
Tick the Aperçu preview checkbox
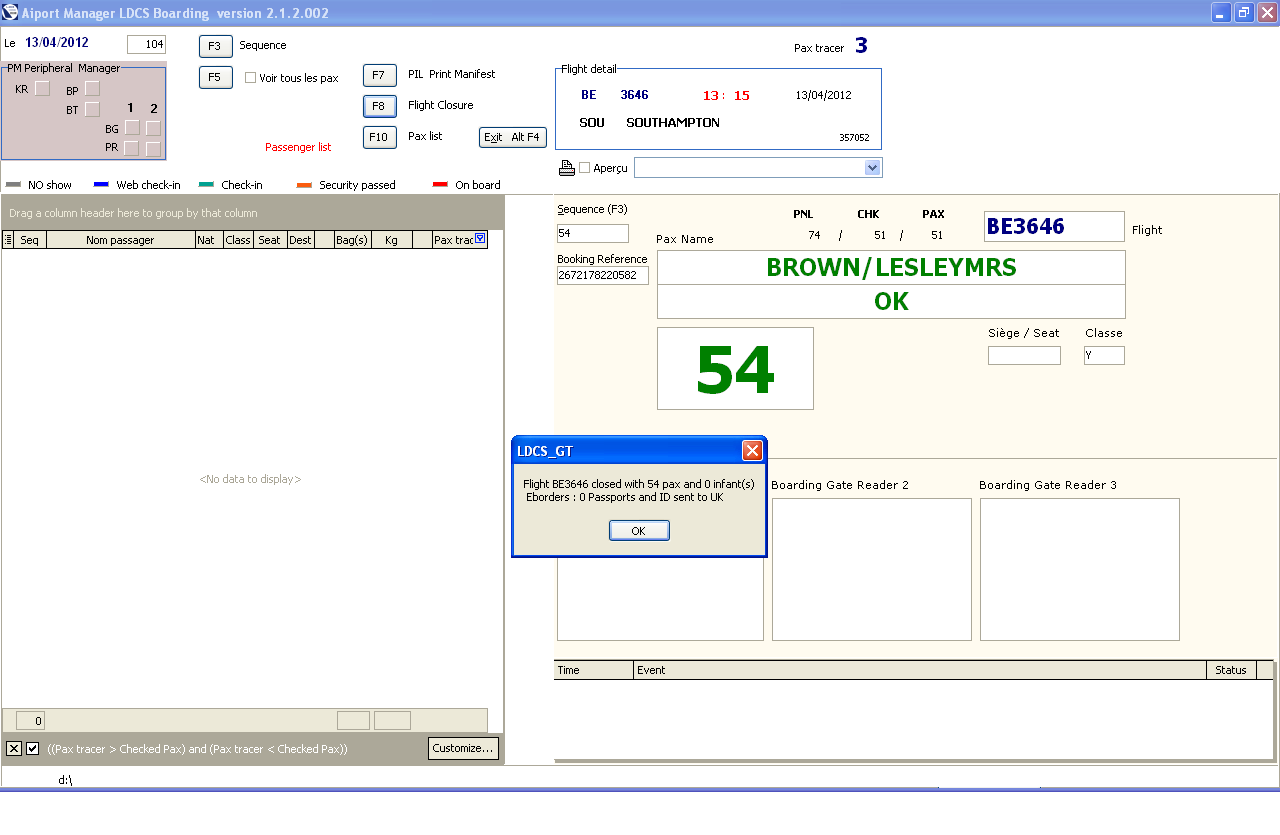click(585, 168)
